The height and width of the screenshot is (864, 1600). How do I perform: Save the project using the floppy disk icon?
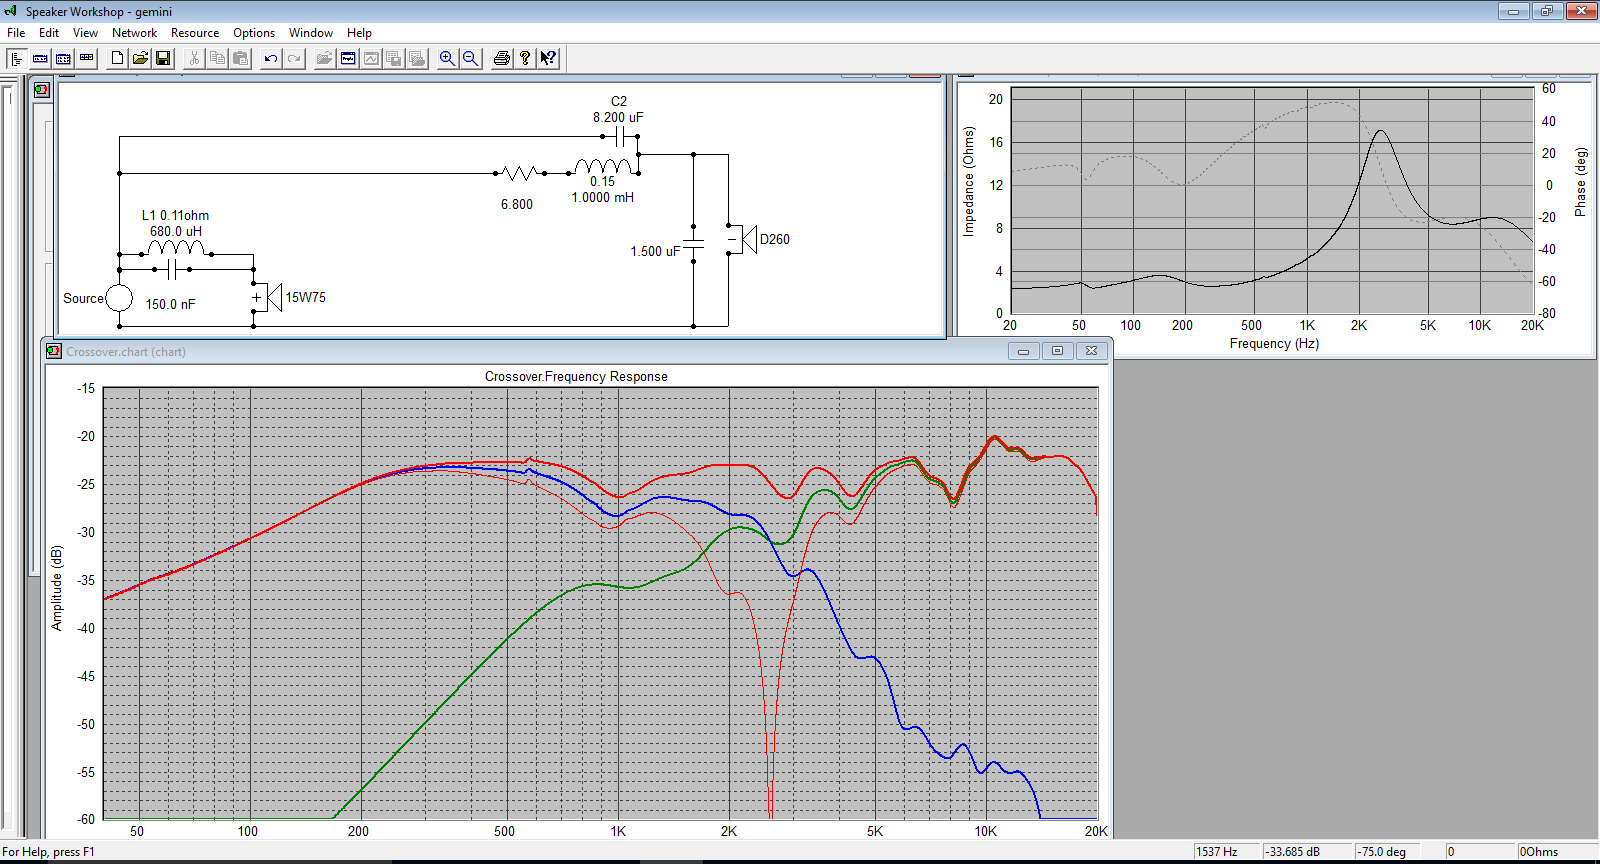point(163,58)
